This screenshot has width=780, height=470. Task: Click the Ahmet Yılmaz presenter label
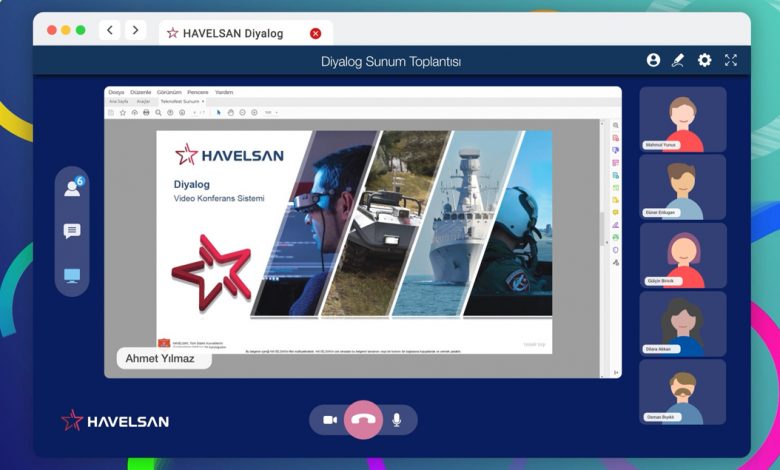(162, 359)
